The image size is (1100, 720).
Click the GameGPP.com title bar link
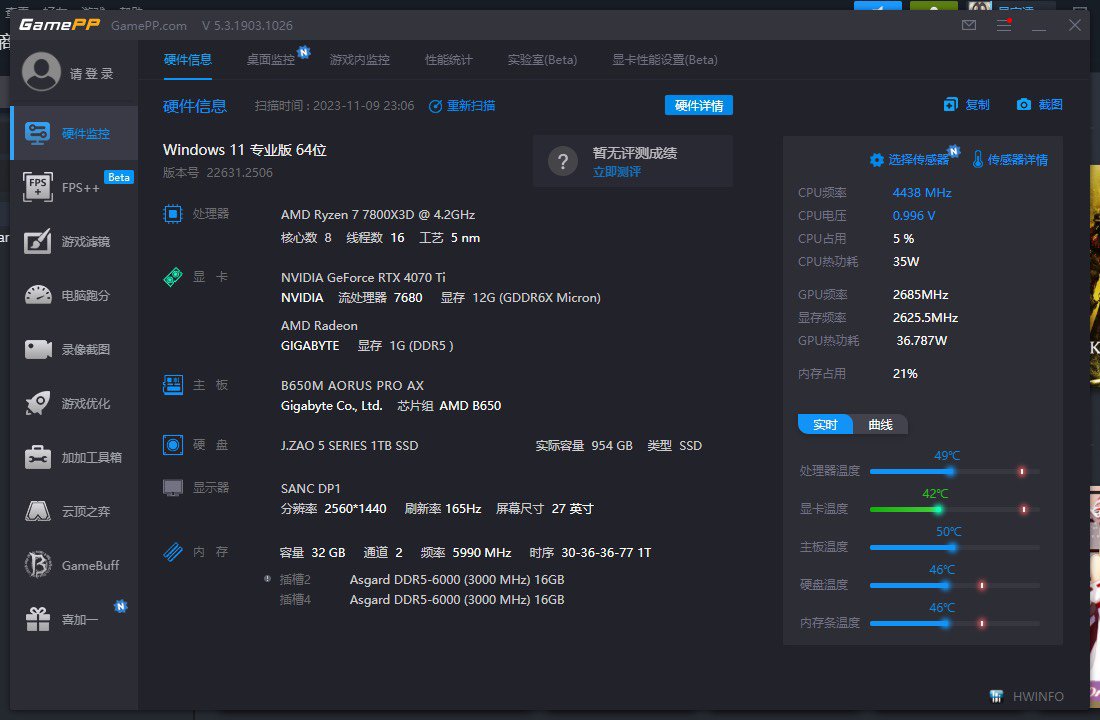(x=149, y=25)
